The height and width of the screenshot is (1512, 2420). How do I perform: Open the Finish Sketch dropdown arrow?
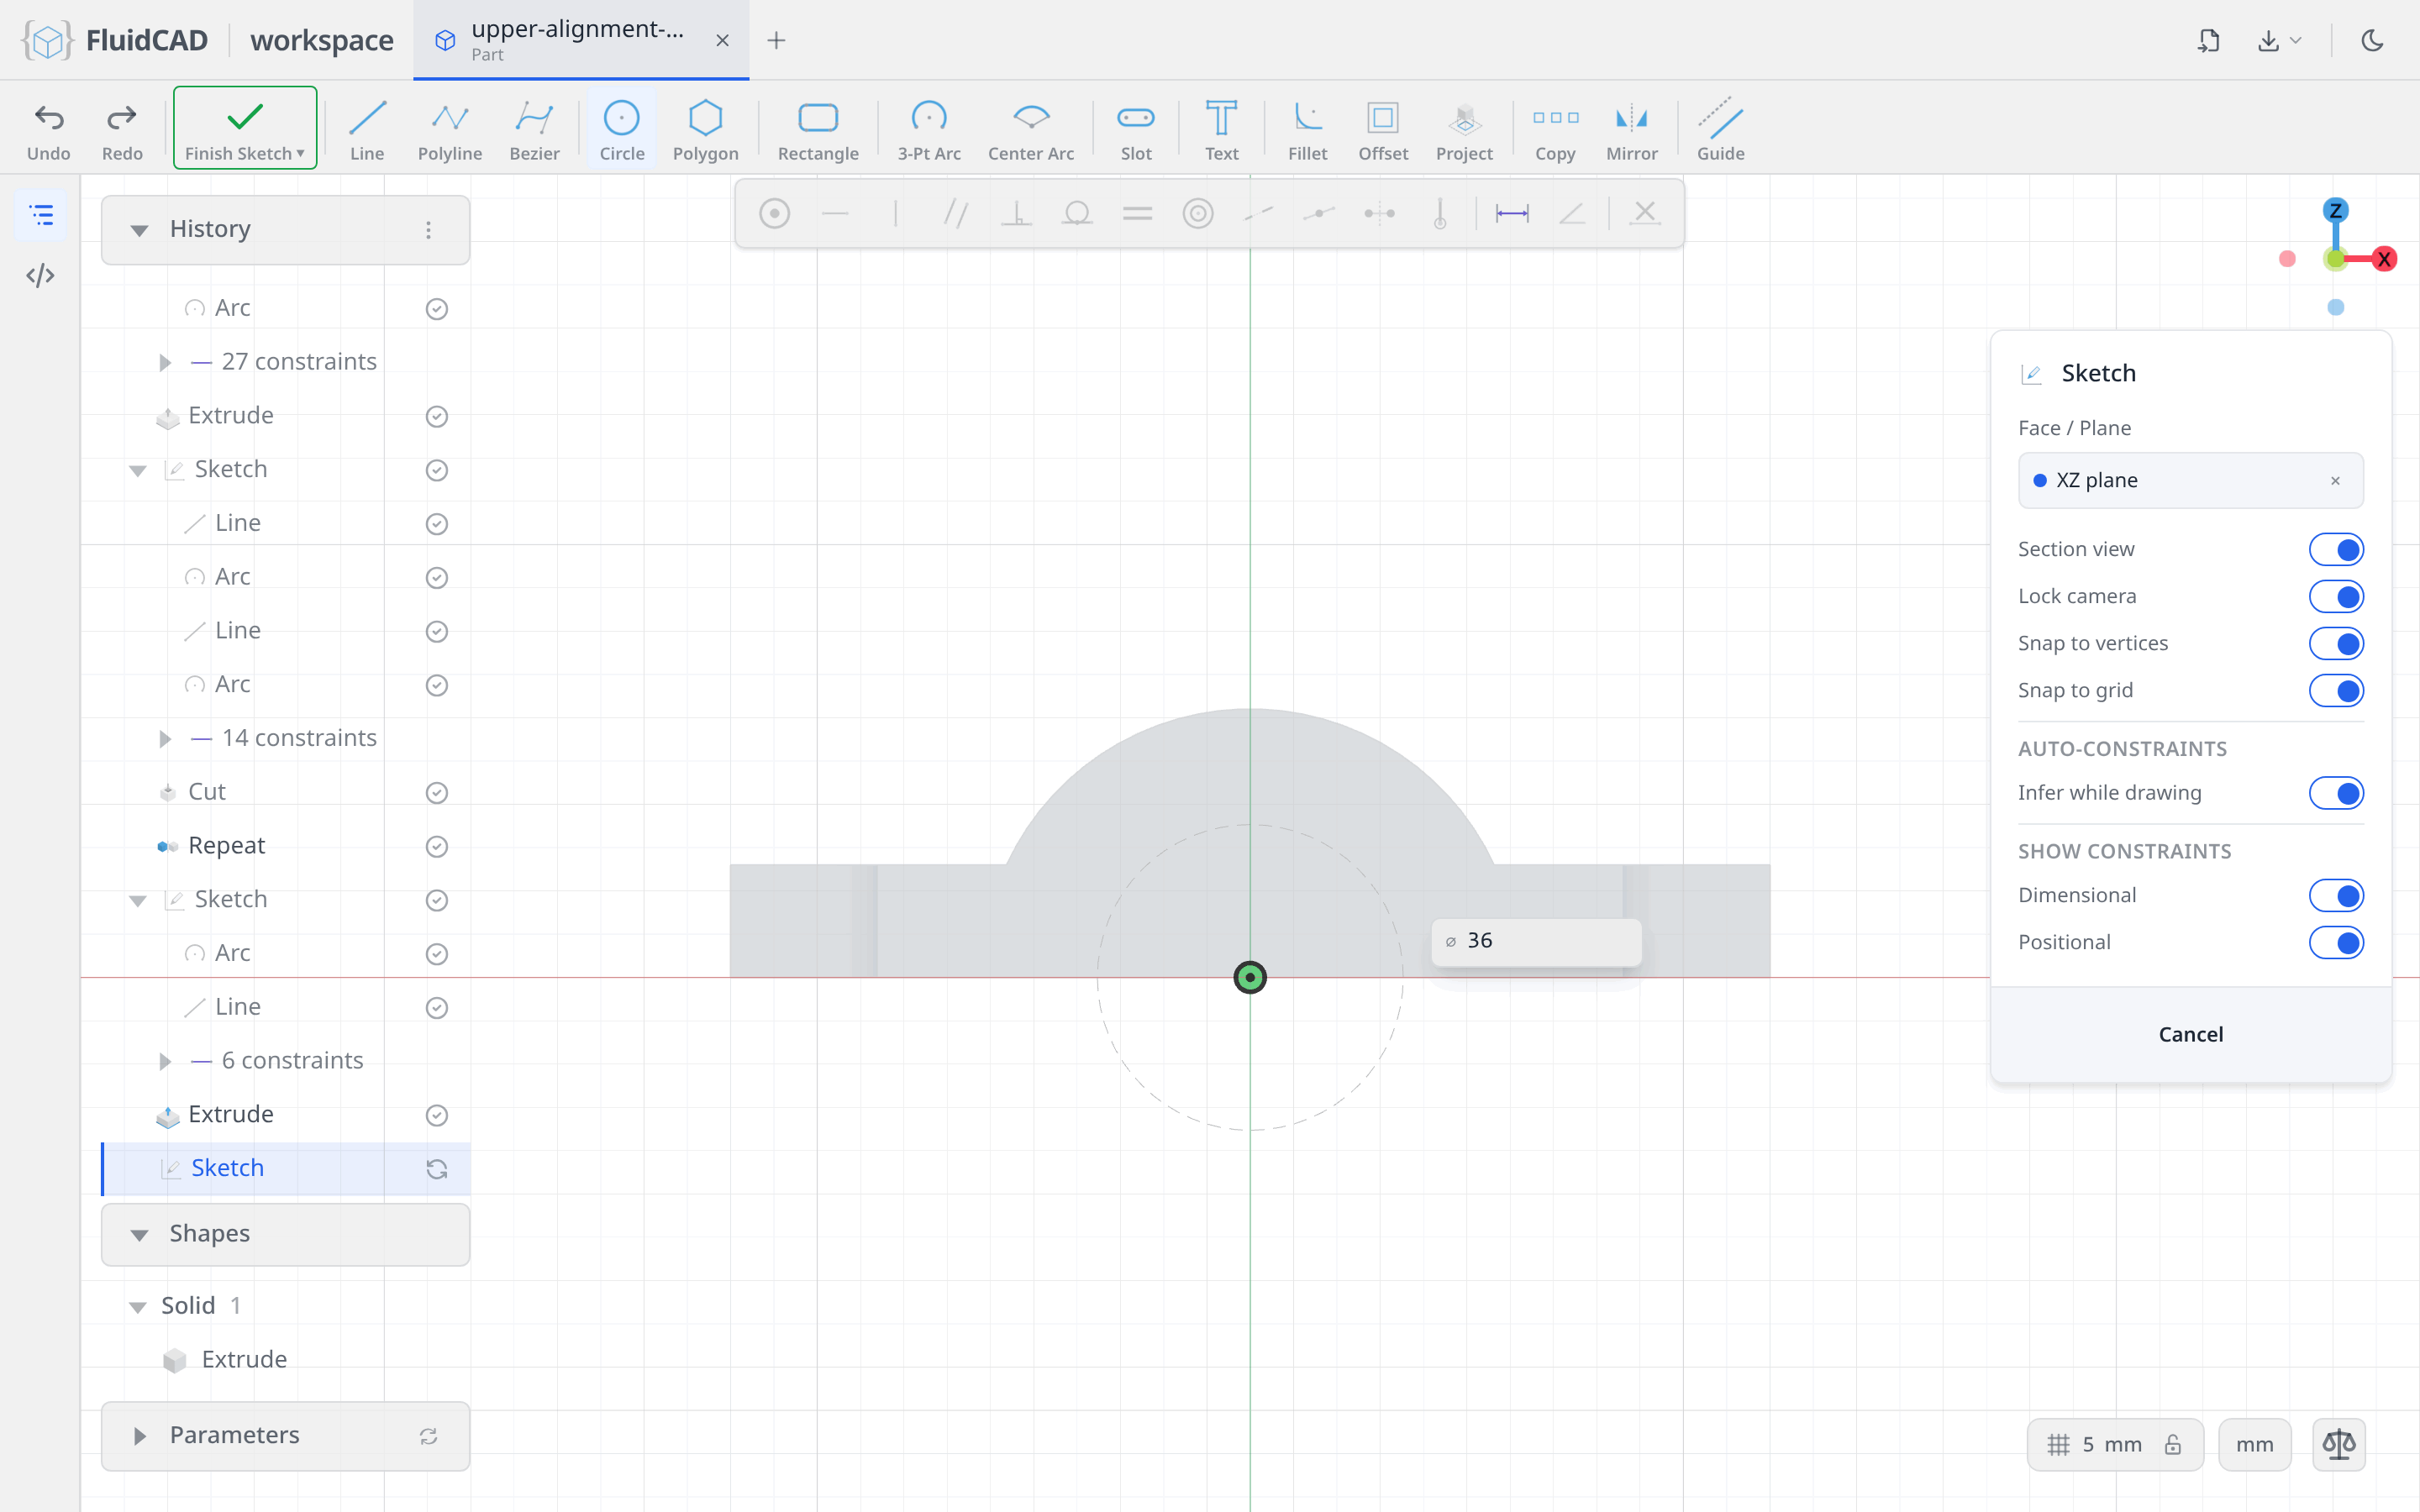pyautogui.click(x=300, y=153)
